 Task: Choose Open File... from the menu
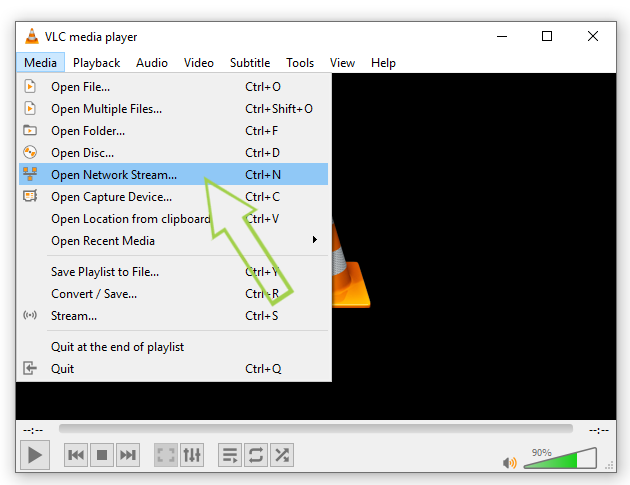pyautogui.click(x=174, y=86)
